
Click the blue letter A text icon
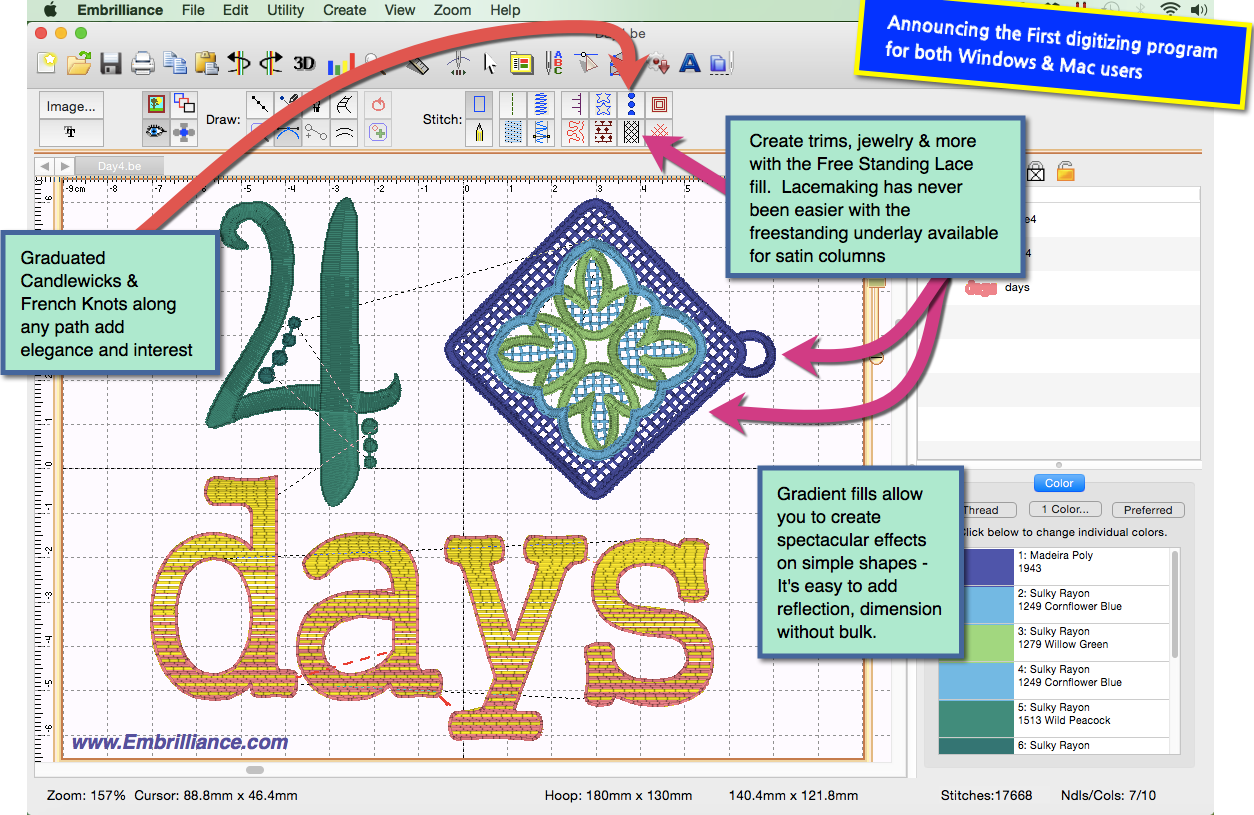(688, 63)
